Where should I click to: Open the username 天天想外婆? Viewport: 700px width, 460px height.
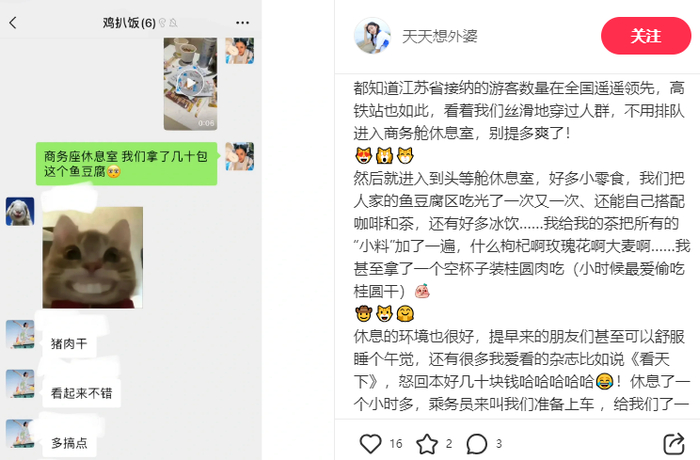[x=440, y=36]
